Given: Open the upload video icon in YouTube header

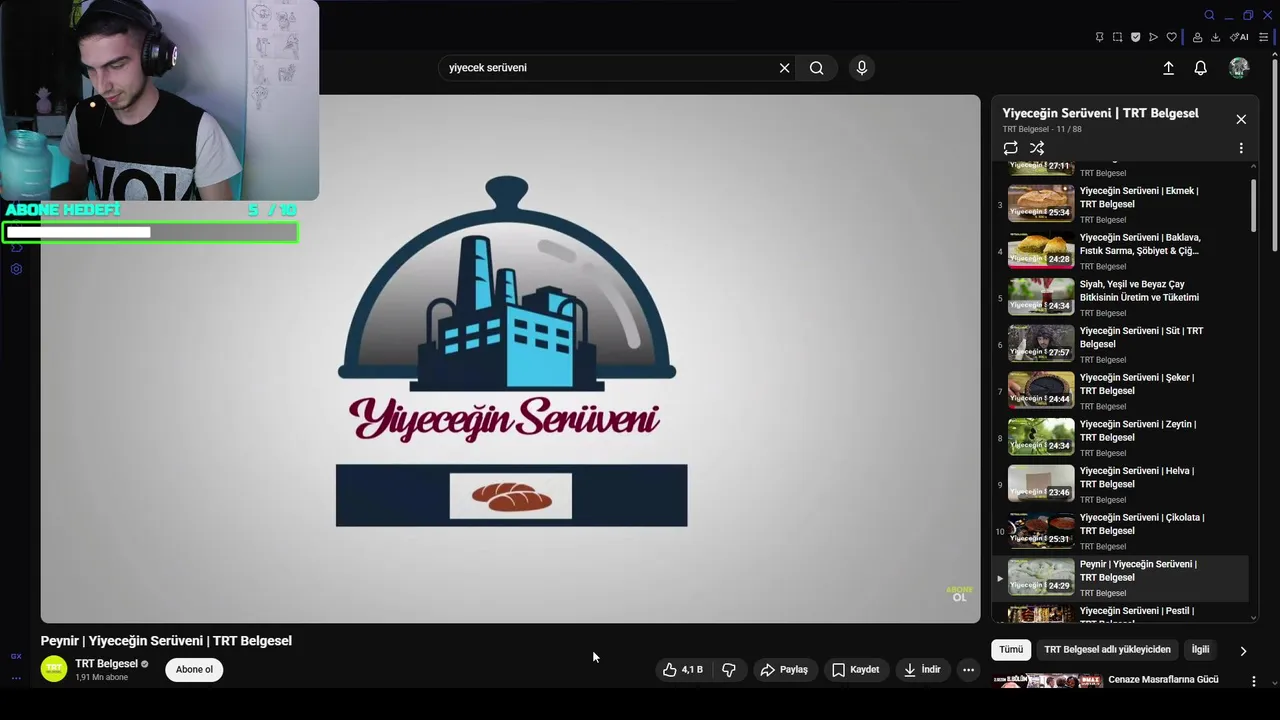Looking at the screenshot, I should 1168,68.
